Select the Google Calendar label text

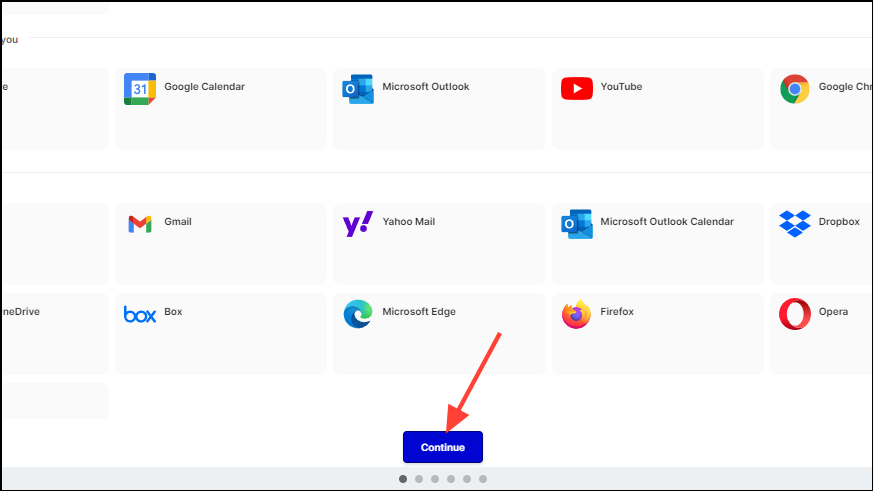(204, 86)
